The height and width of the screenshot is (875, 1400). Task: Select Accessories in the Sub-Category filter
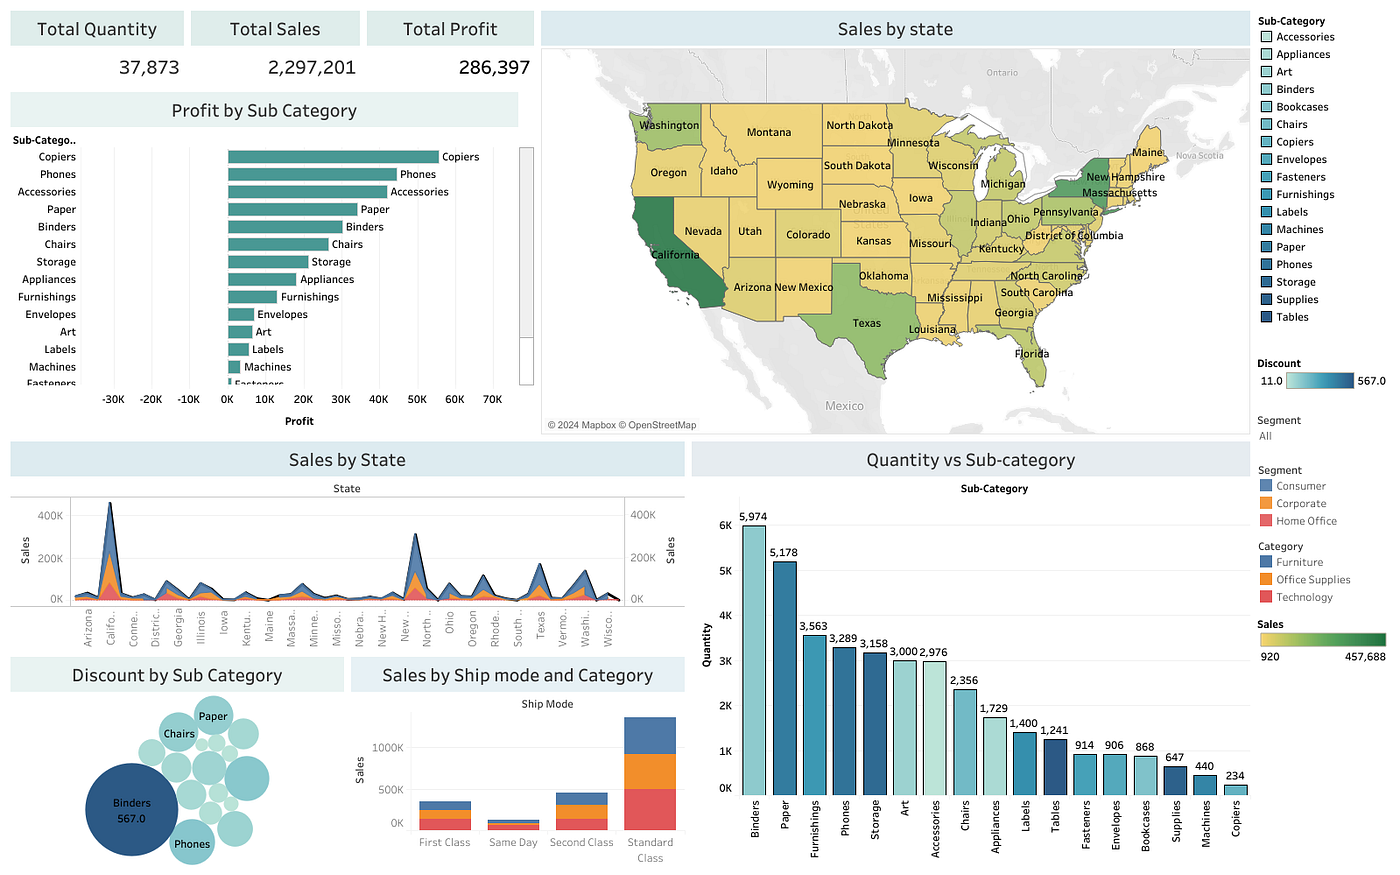pos(1268,36)
